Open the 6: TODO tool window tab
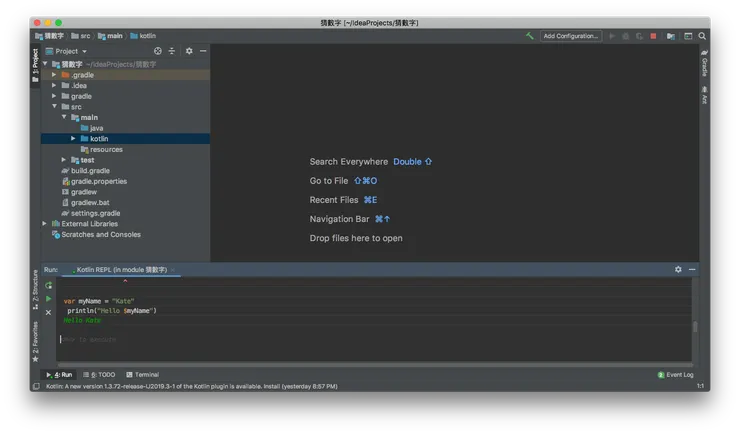 [x=99, y=375]
